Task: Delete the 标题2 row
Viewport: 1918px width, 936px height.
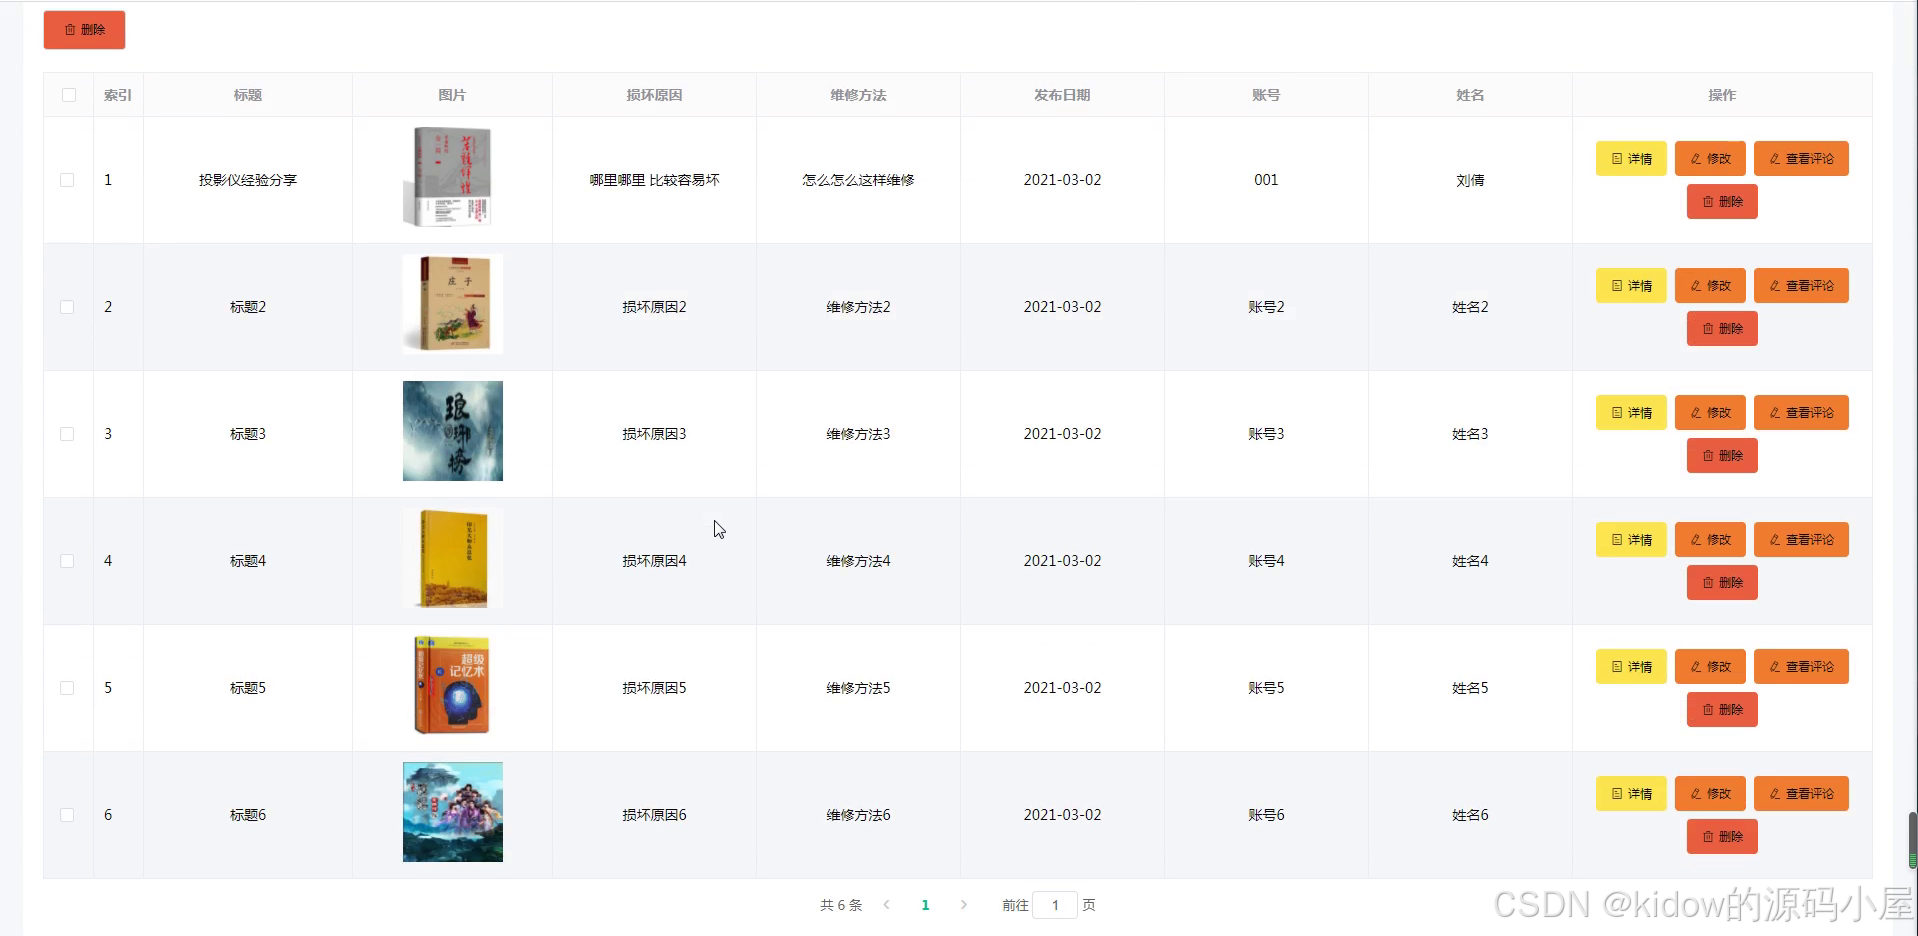Action: (1722, 328)
